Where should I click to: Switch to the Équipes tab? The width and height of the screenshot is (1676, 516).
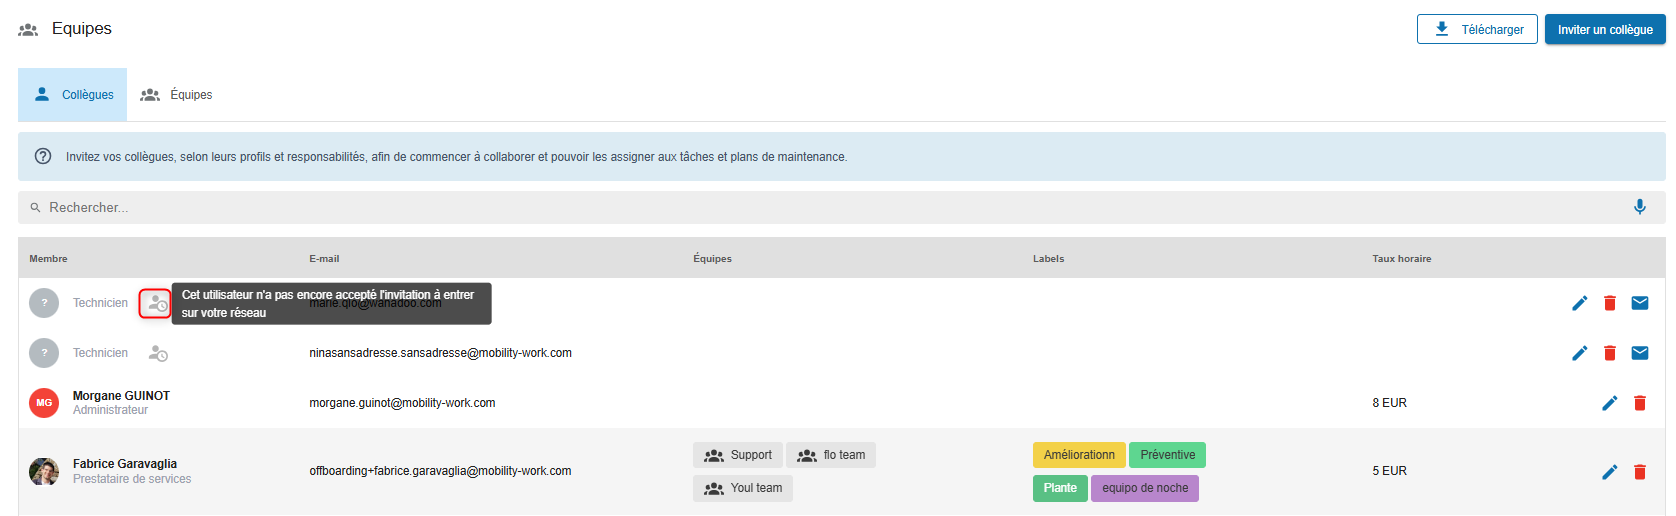point(177,95)
